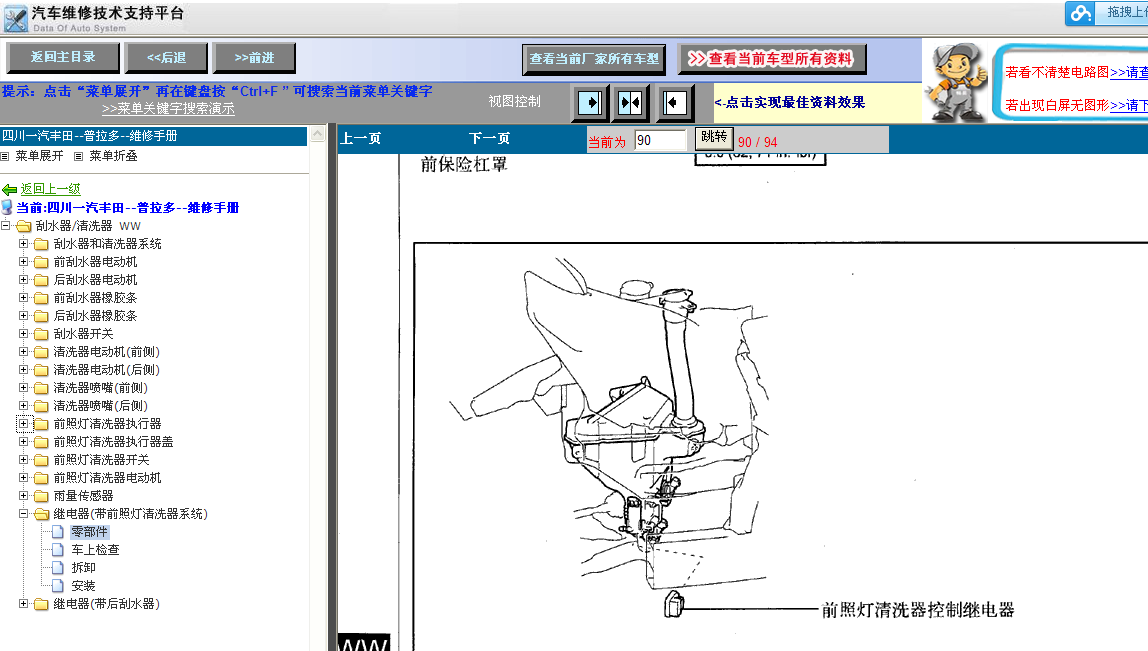Go to previous page via 上一页

click(x=360, y=139)
